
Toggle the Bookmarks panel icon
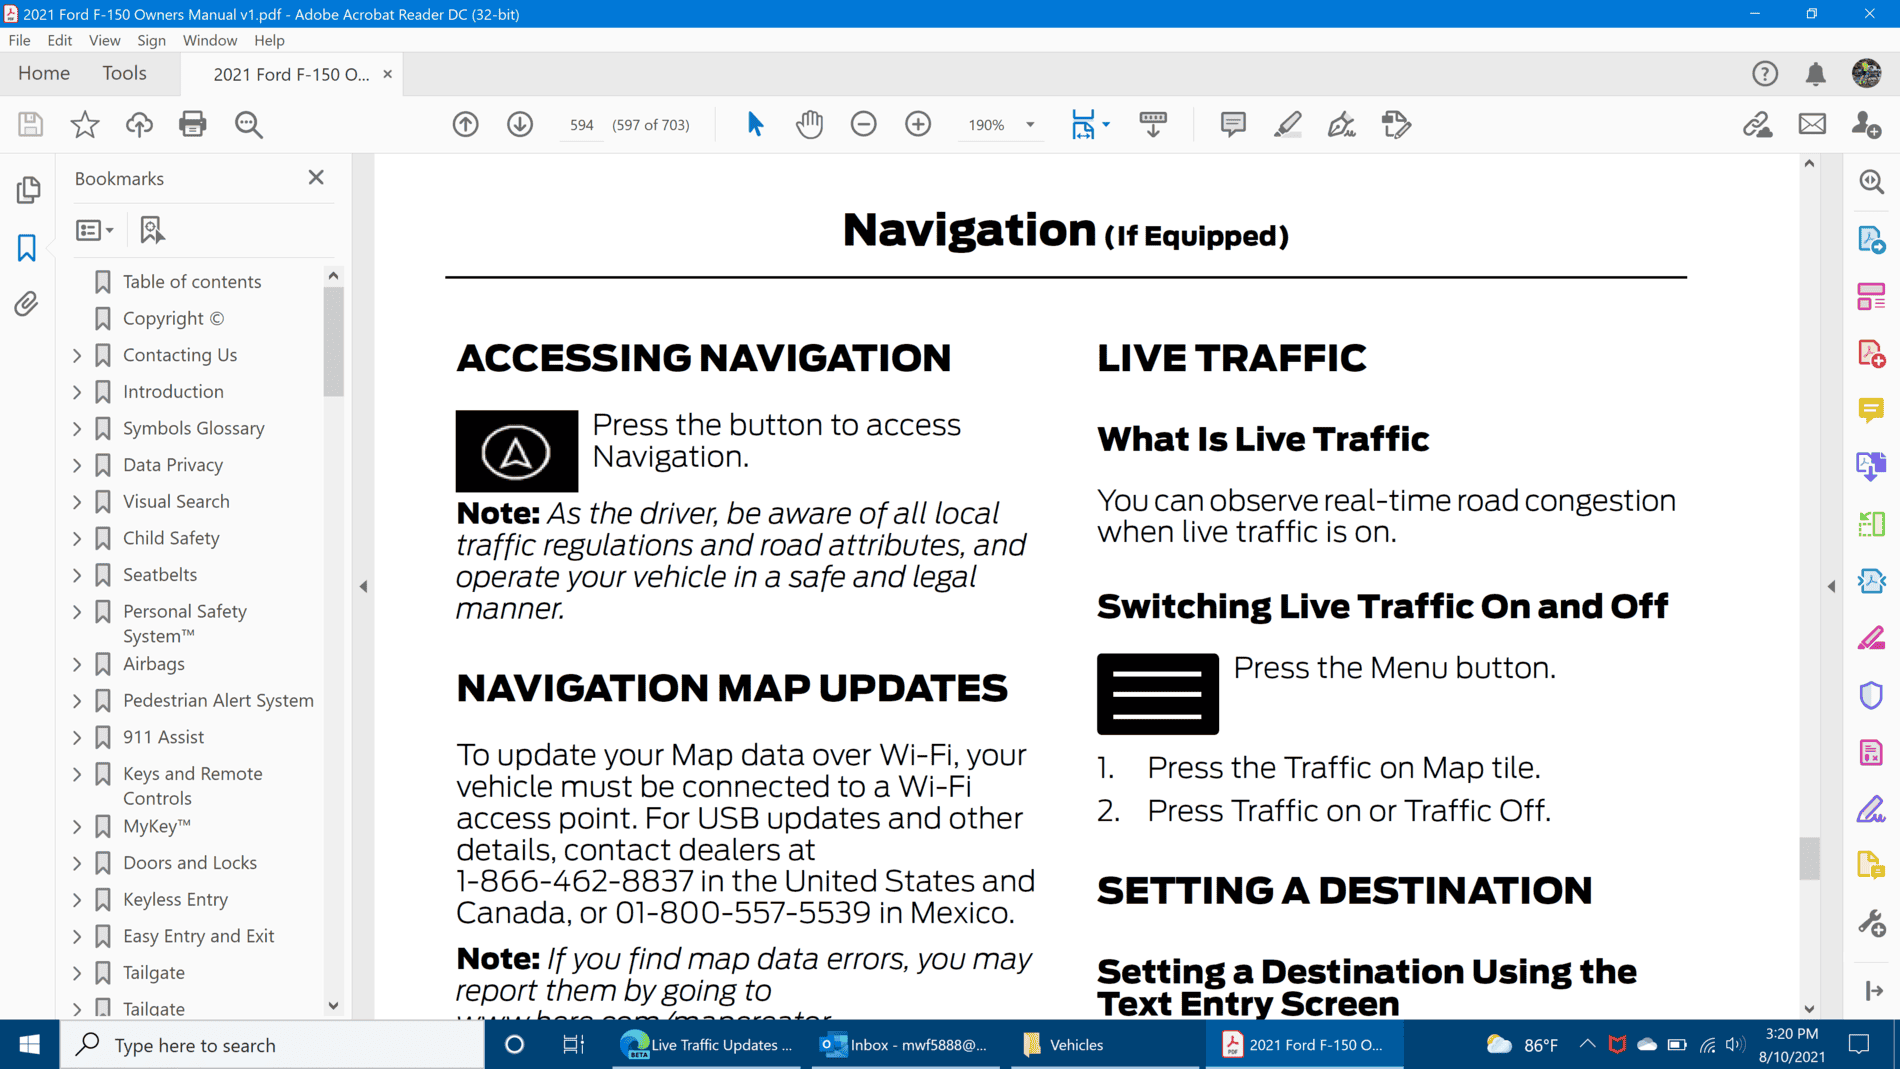click(27, 247)
